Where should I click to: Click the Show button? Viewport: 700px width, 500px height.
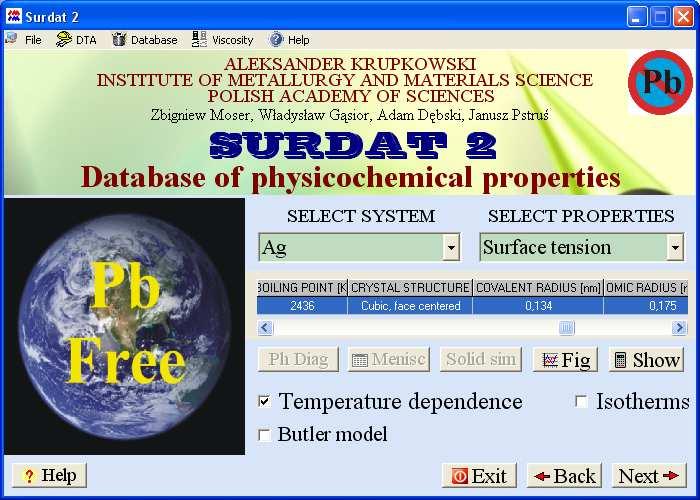coord(646,359)
